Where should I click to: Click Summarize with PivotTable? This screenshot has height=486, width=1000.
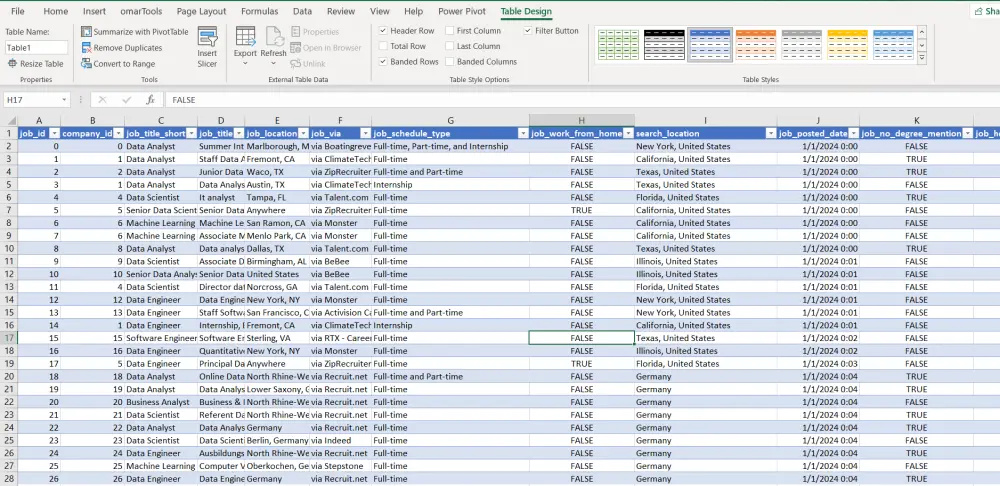click(135, 31)
